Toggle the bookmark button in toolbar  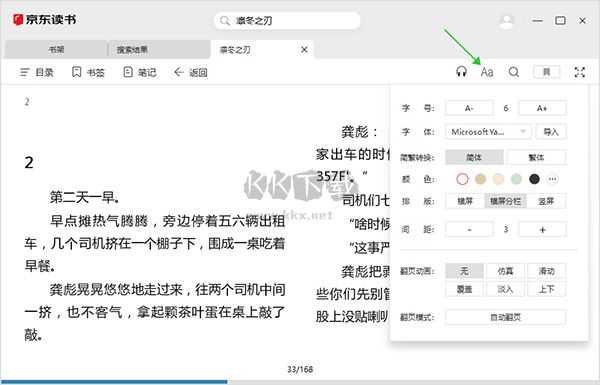click(x=546, y=72)
